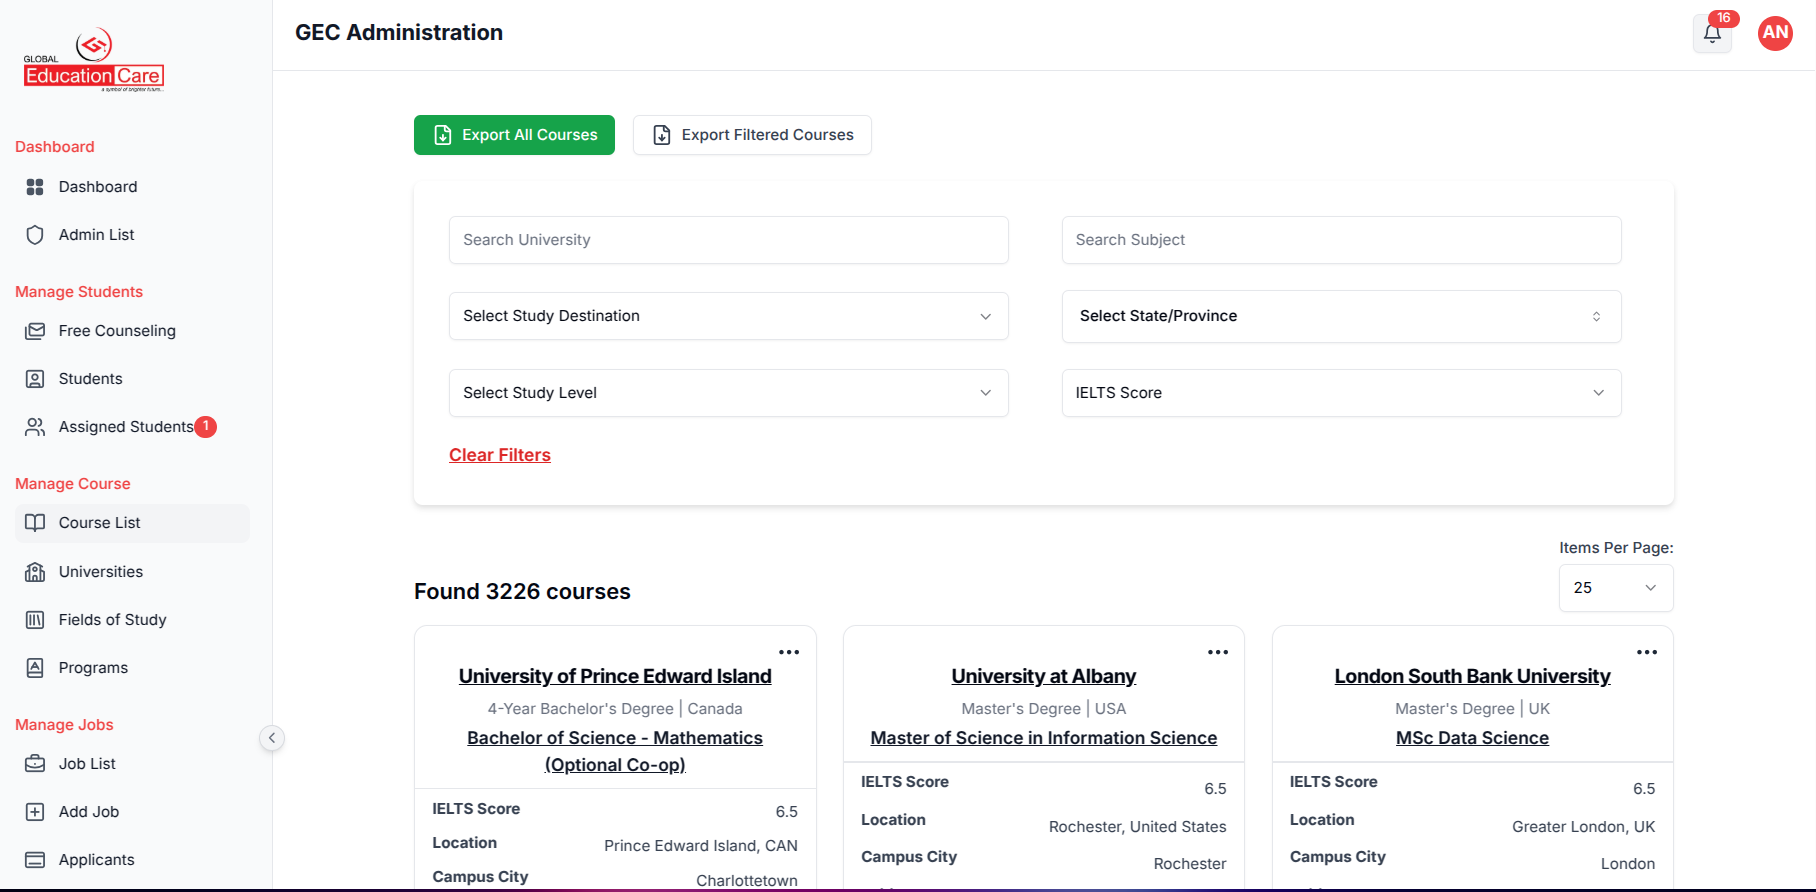Click the Export Filtered Courses button
The height and width of the screenshot is (892, 1816).
click(752, 135)
